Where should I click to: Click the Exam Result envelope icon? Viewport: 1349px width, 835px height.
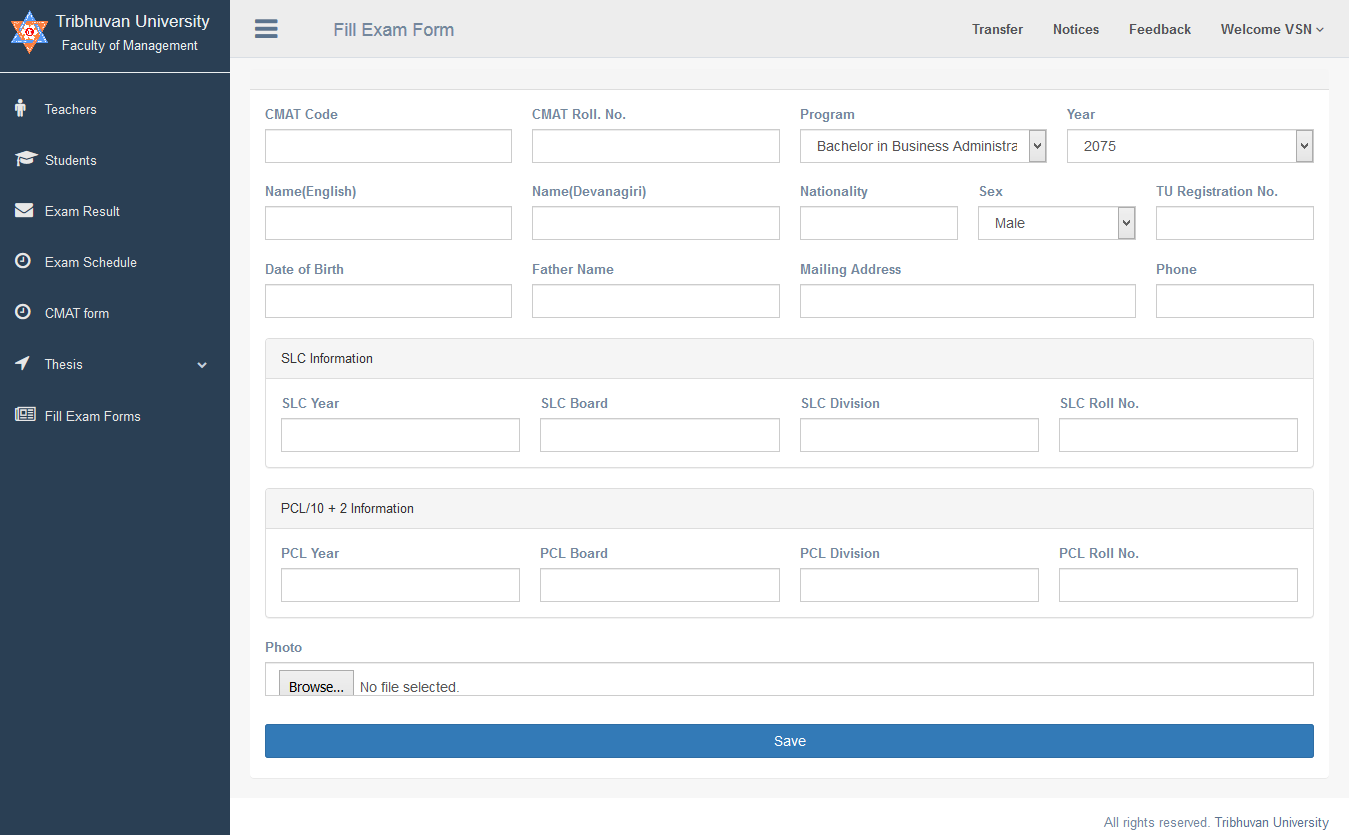click(x=25, y=211)
